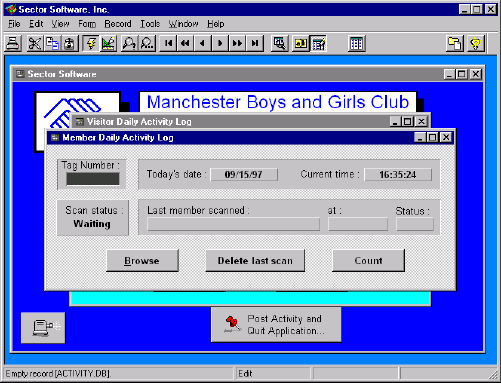Click the View Data lightning bolt icon

coord(91,43)
